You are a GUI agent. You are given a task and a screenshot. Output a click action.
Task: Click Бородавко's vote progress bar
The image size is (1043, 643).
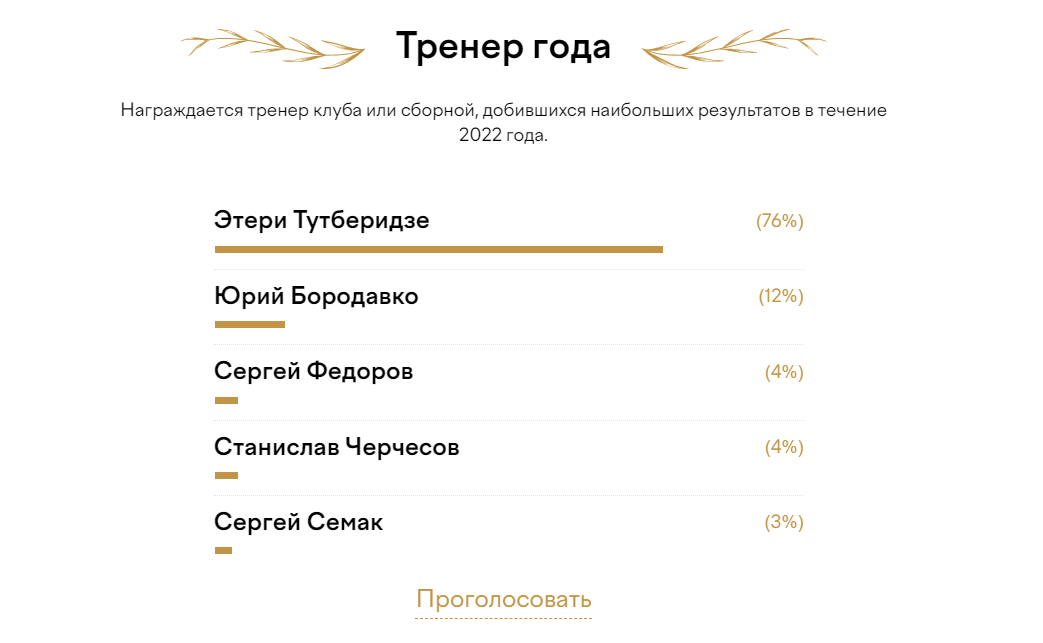click(x=250, y=324)
